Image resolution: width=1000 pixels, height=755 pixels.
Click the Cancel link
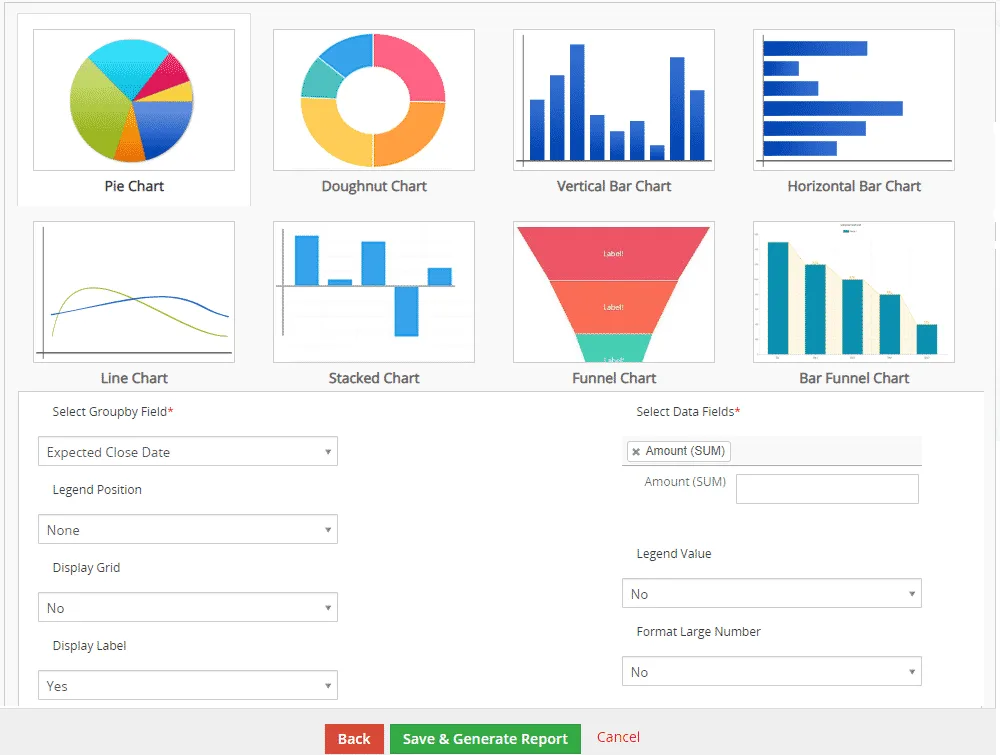pyautogui.click(x=618, y=737)
